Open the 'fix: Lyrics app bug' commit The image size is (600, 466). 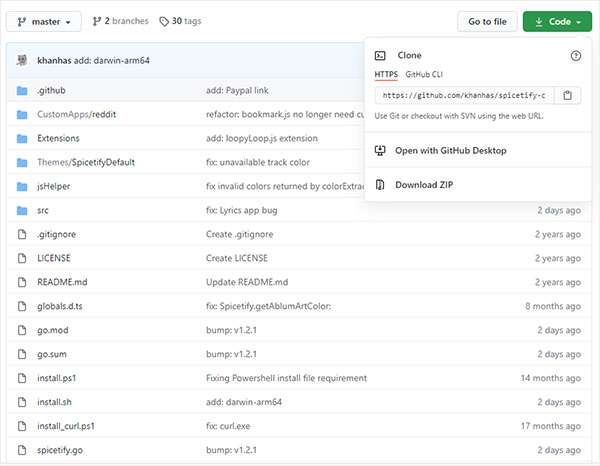coord(242,210)
